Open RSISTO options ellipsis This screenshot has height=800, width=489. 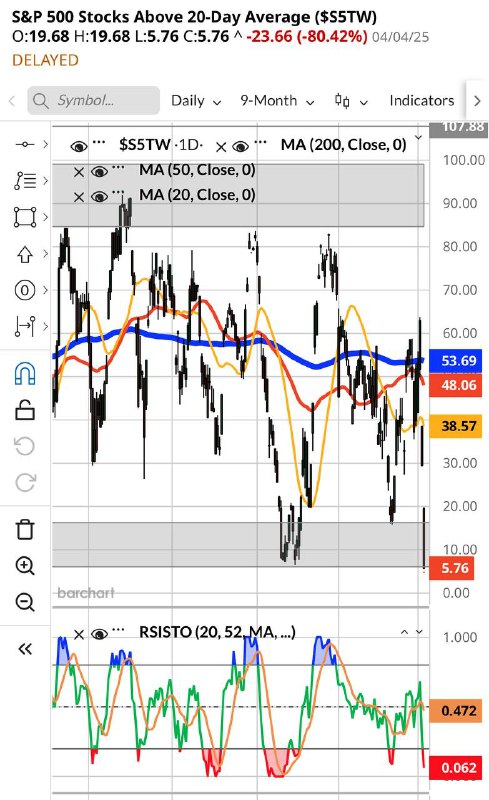click(x=118, y=630)
